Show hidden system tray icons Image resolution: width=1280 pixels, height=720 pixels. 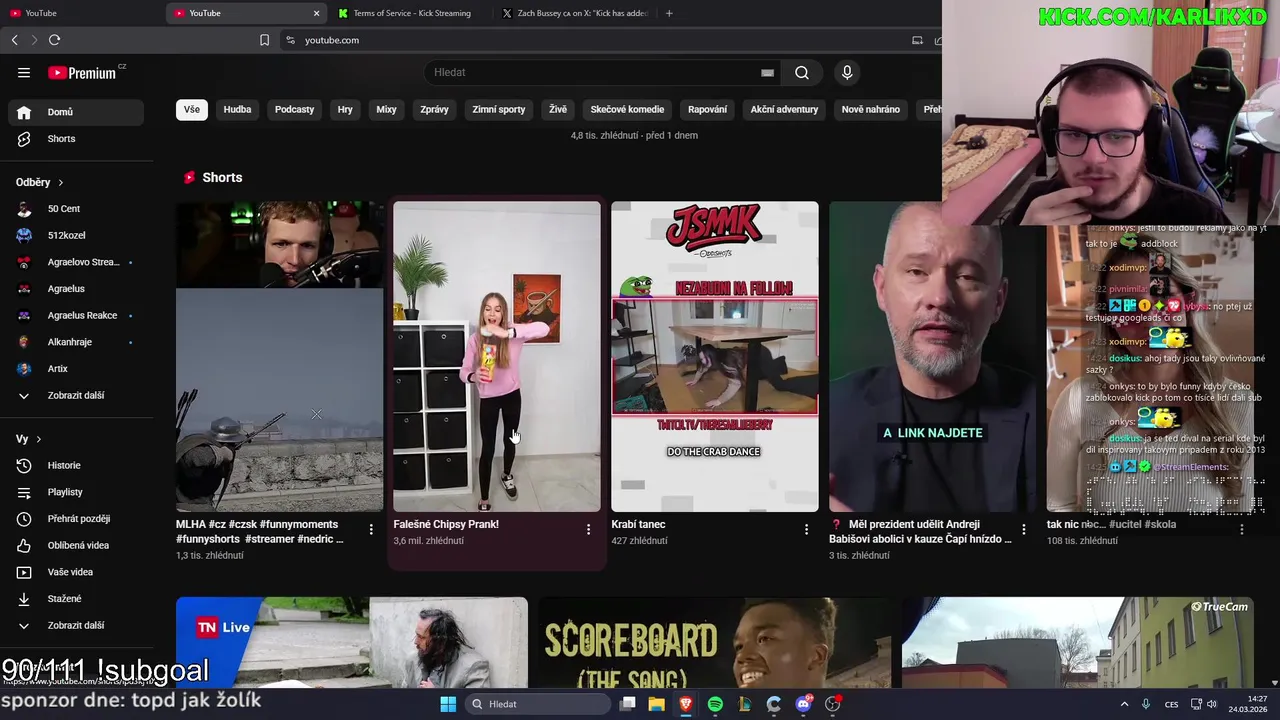1124,704
